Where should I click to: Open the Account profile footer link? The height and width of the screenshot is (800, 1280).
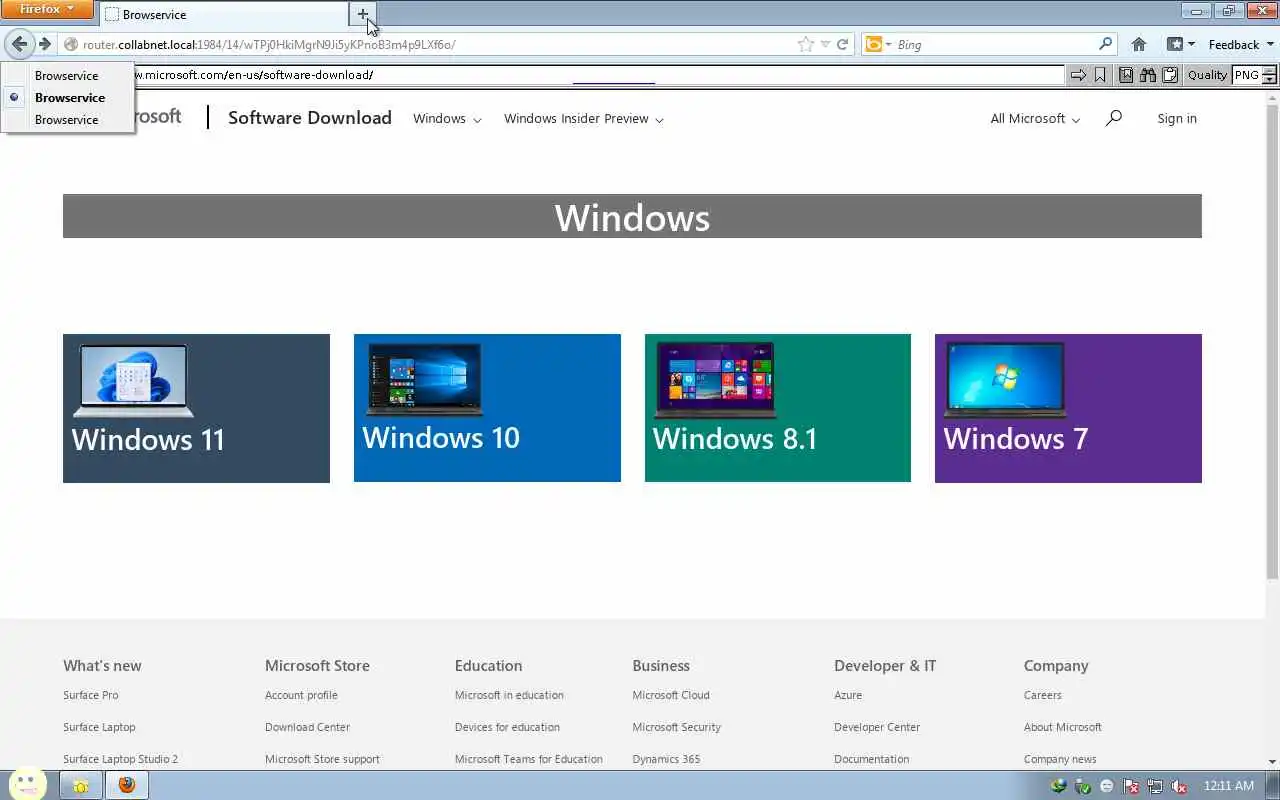pos(301,695)
